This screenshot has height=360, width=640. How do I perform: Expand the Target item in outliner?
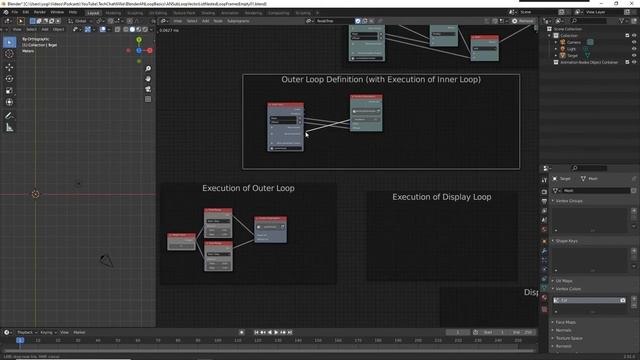(556, 55)
